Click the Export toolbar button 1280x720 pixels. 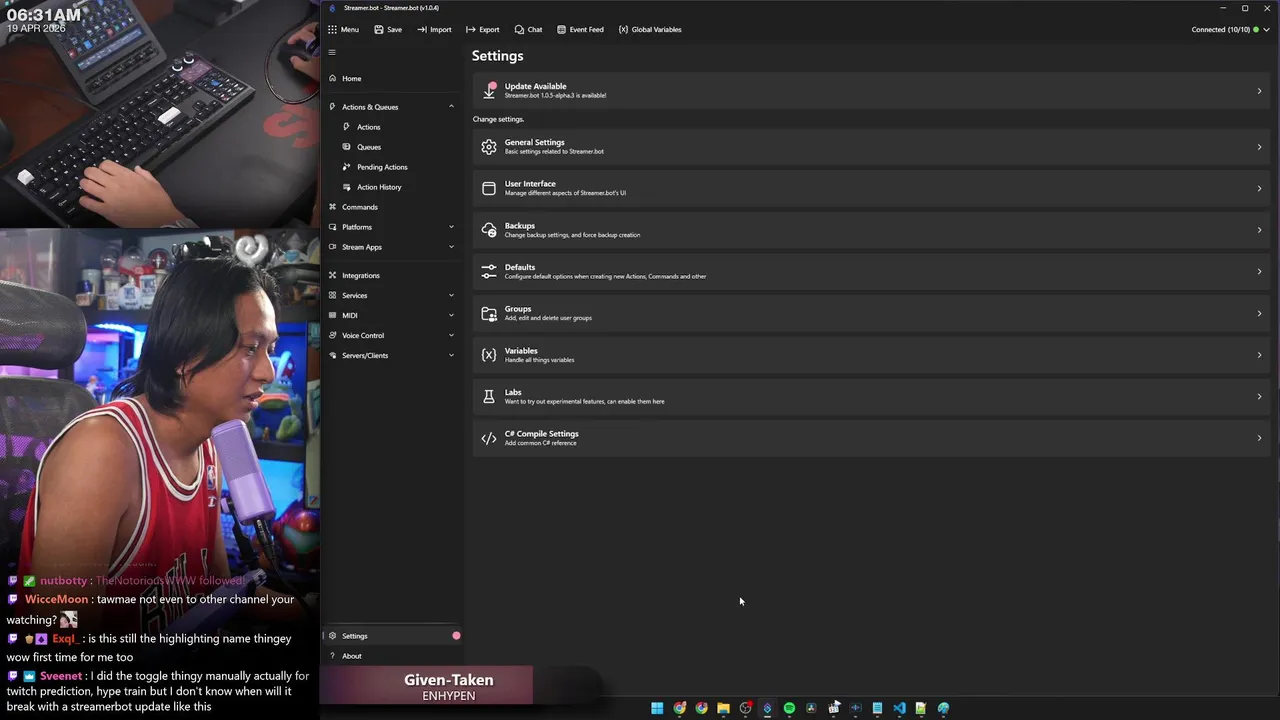coord(483,29)
